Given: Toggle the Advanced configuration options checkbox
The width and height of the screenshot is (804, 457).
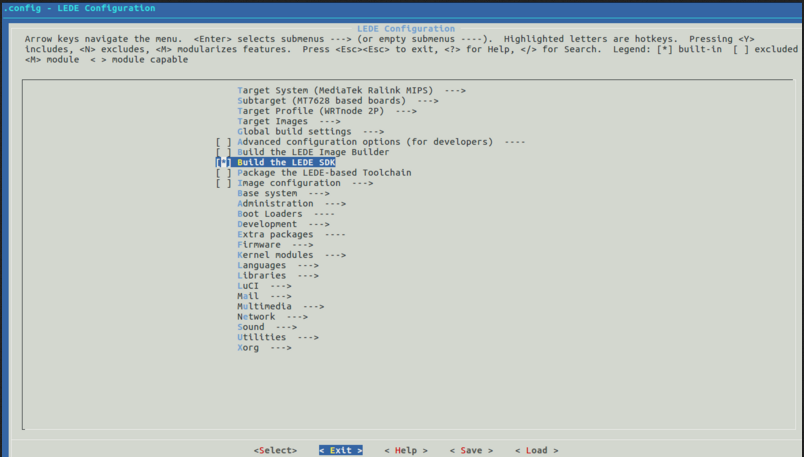Looking at the screenshot, I should click(223, 142).
